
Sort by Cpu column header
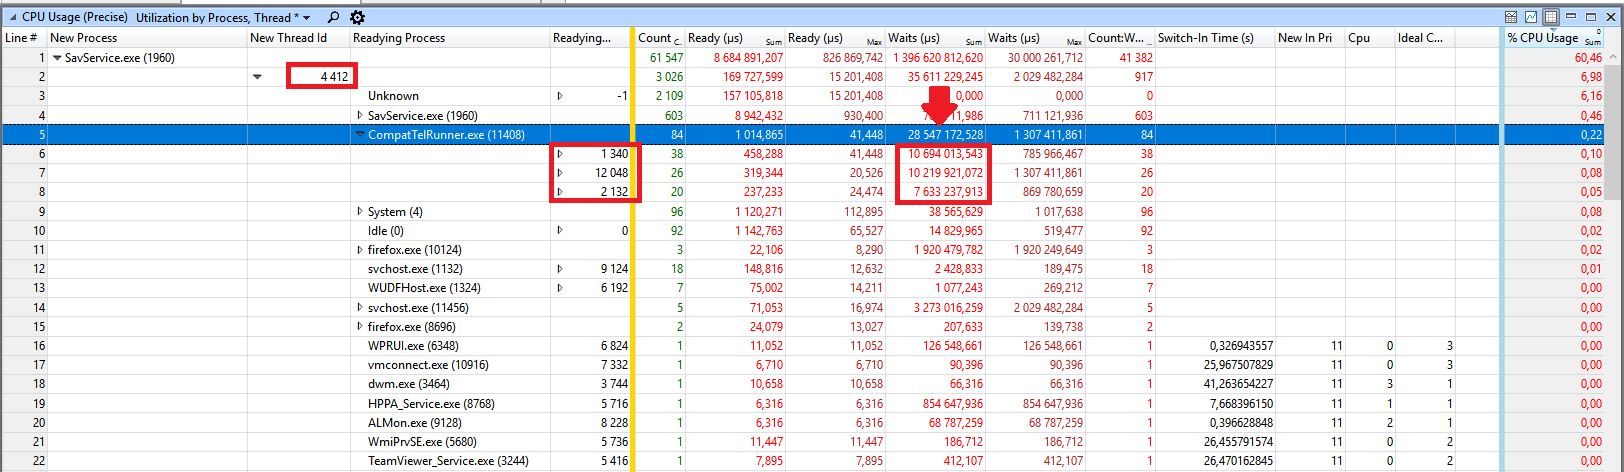1369,38
